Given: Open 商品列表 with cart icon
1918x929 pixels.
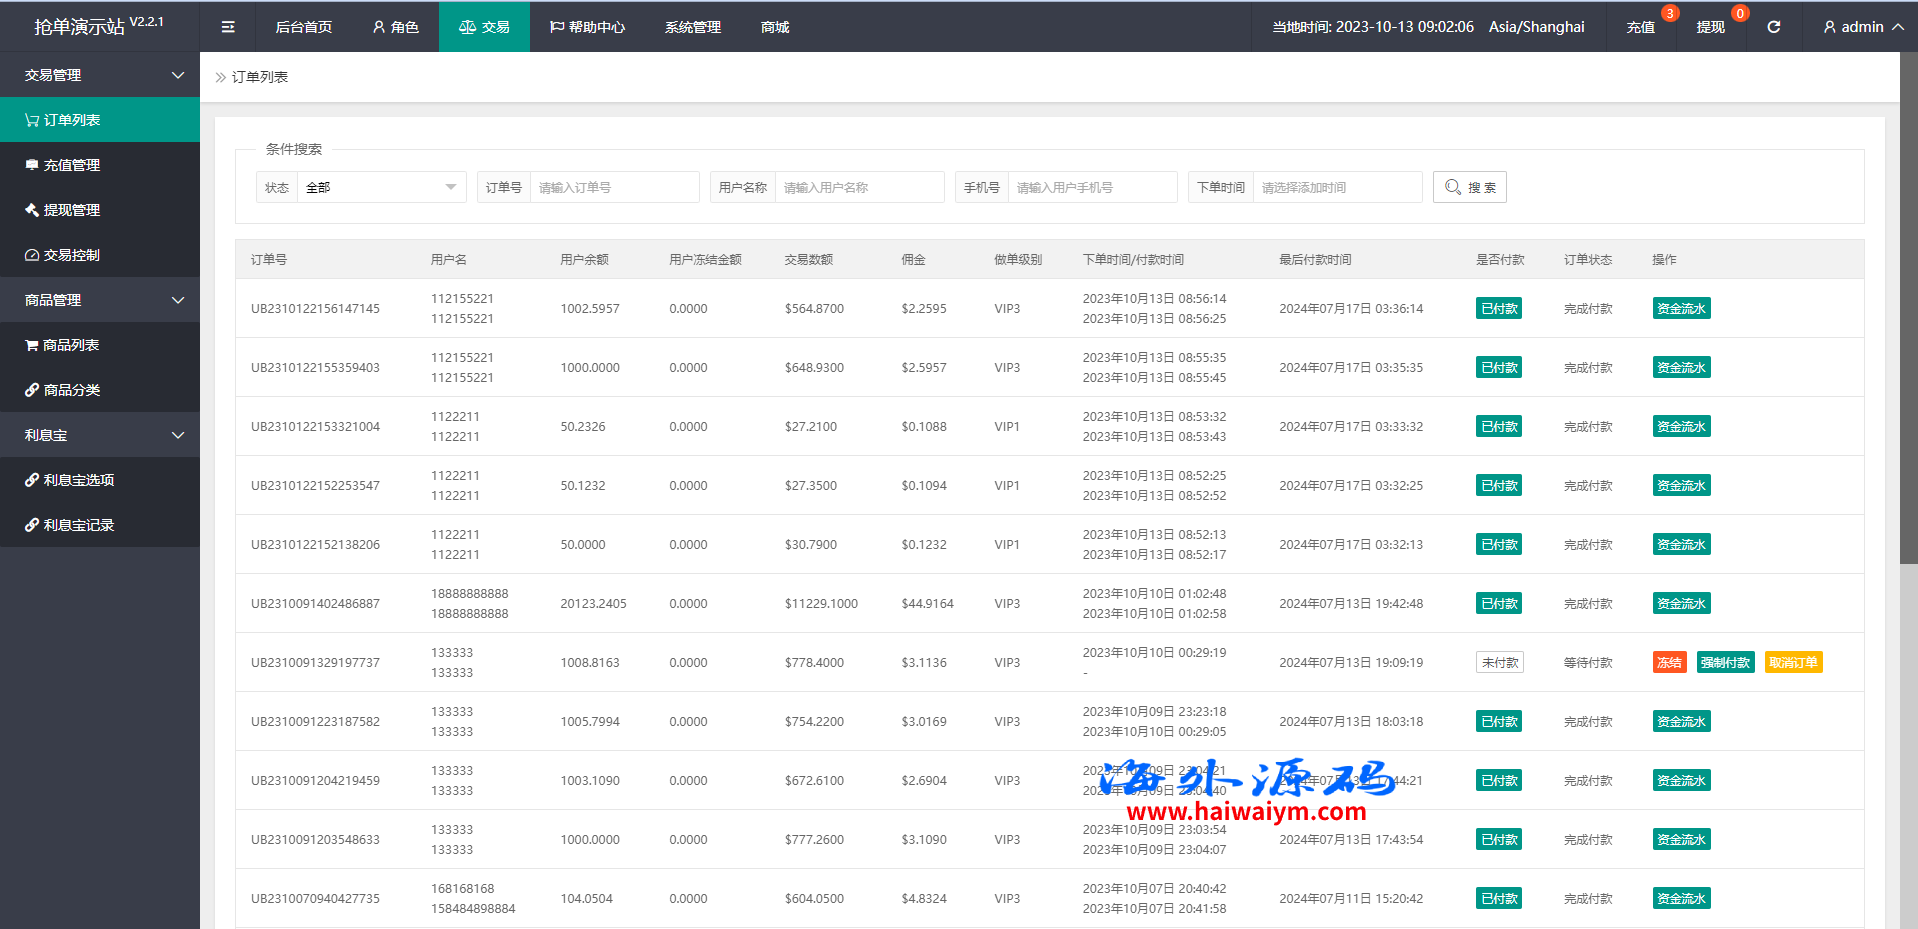Looking at the screenshot, I should (x=70, y=345).
